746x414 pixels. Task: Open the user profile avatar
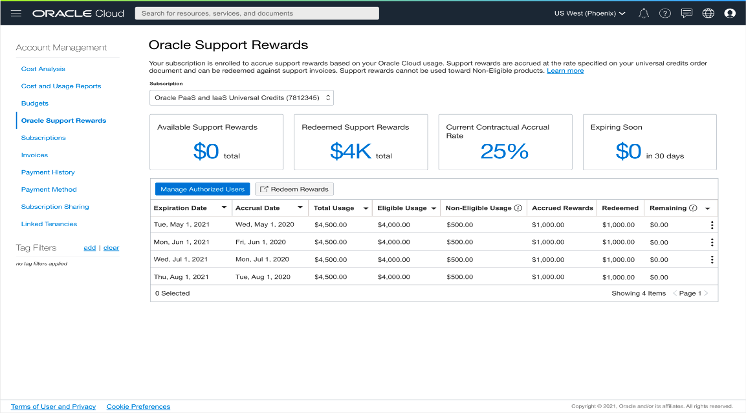[730, 13]
